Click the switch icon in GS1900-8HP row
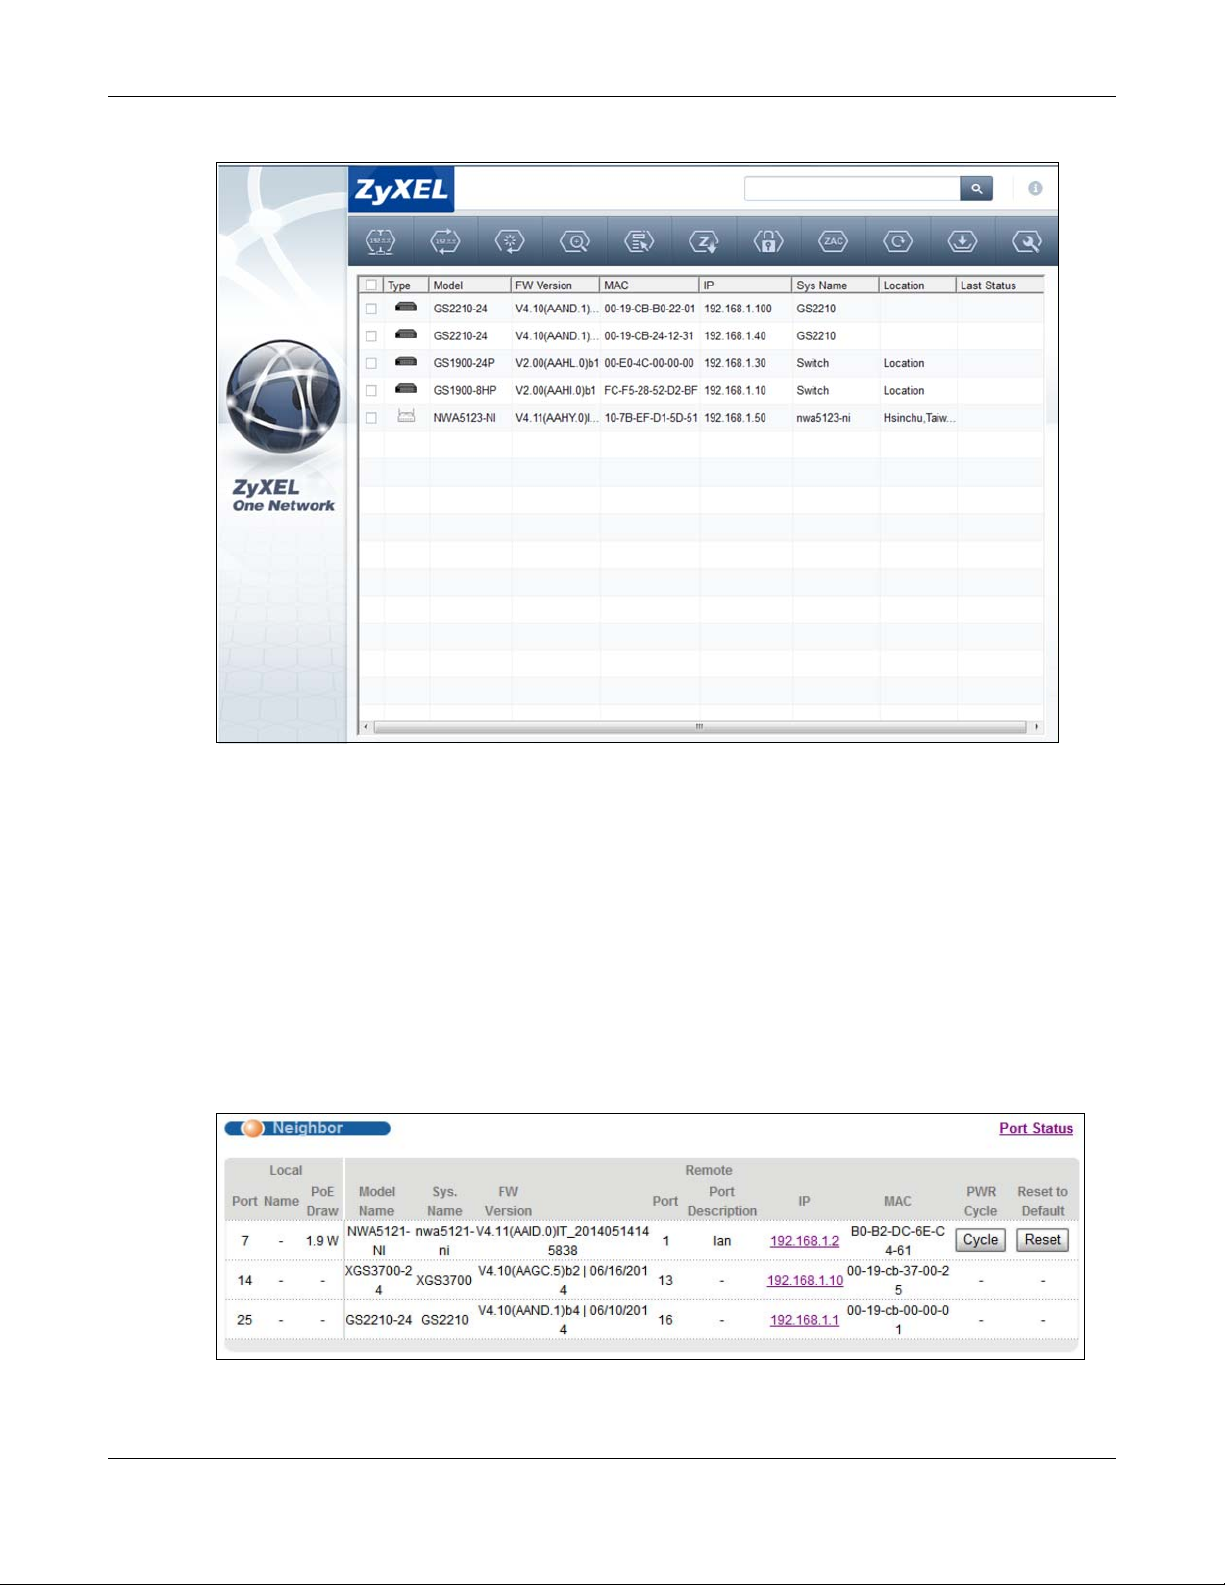This screenshot has width=1225, height=1585. point(406,389)
